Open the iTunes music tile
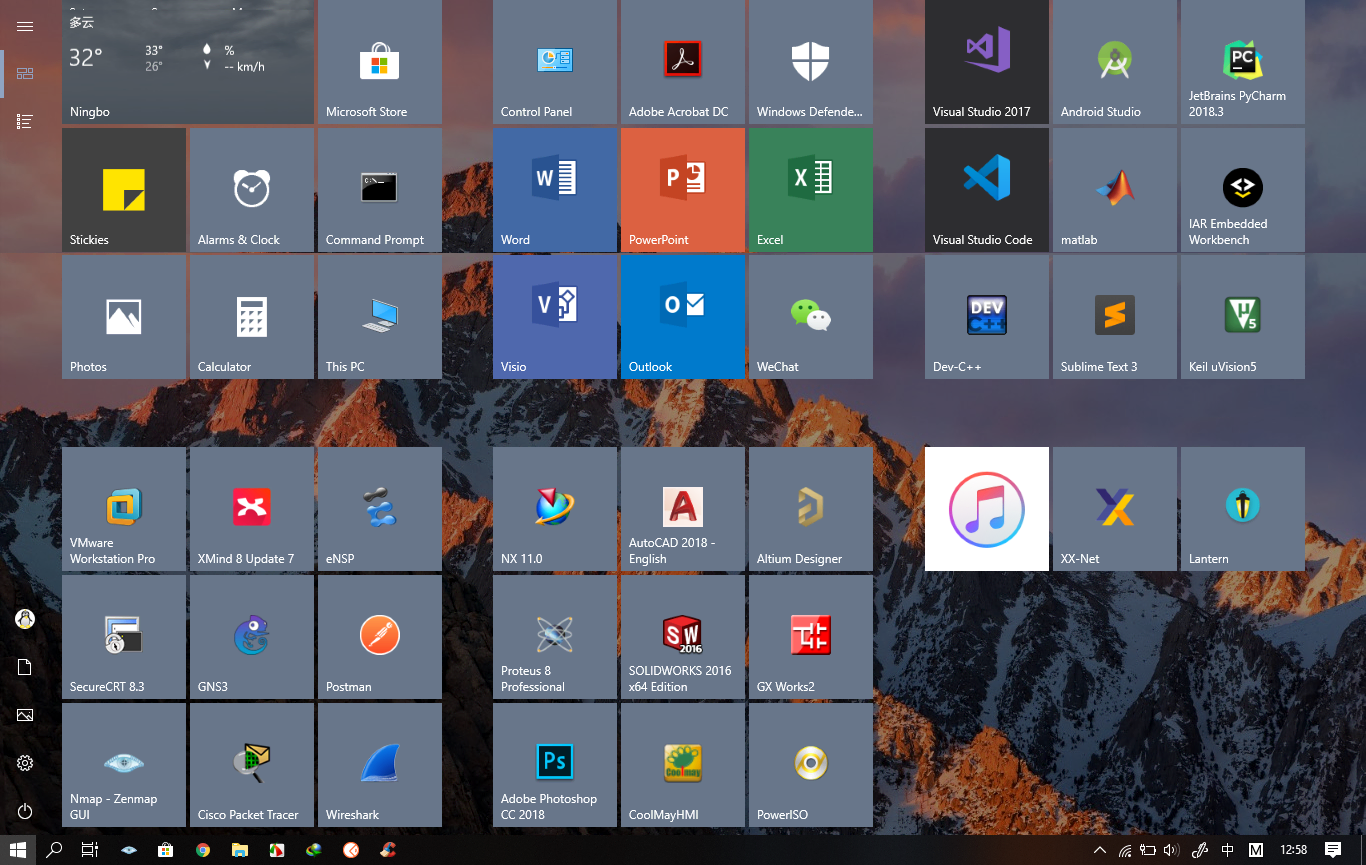 pos(987,509)
